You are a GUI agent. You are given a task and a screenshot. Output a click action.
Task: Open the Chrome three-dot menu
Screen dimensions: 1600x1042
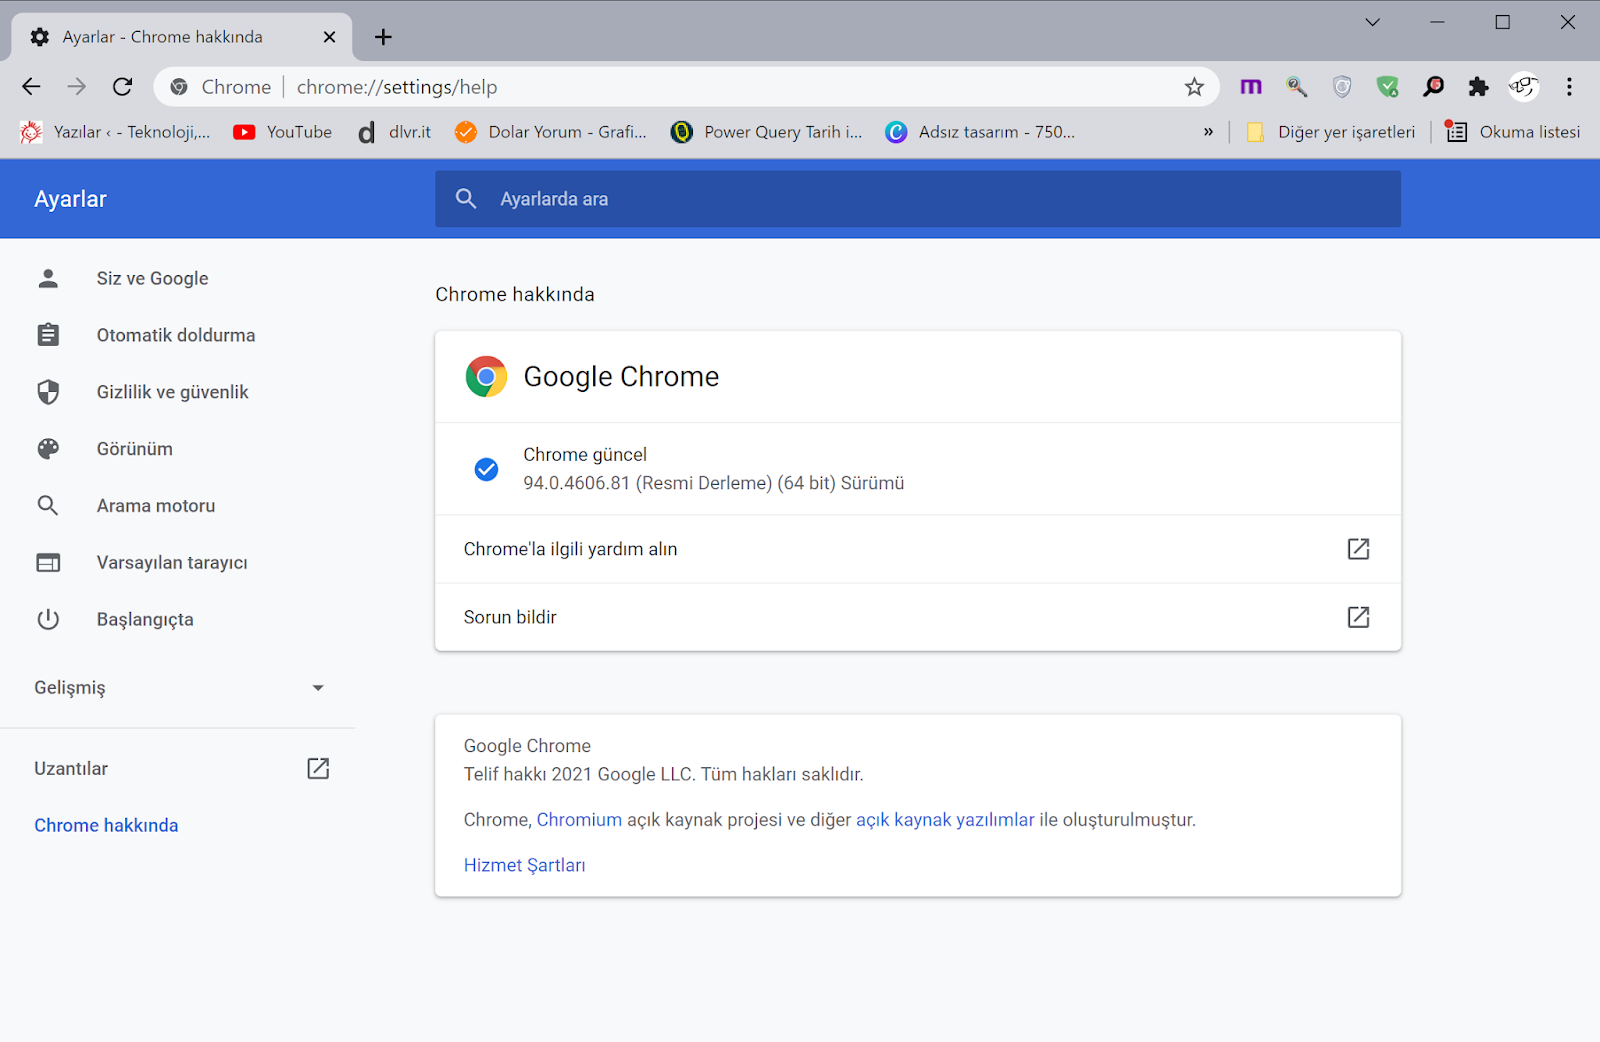1569,87
